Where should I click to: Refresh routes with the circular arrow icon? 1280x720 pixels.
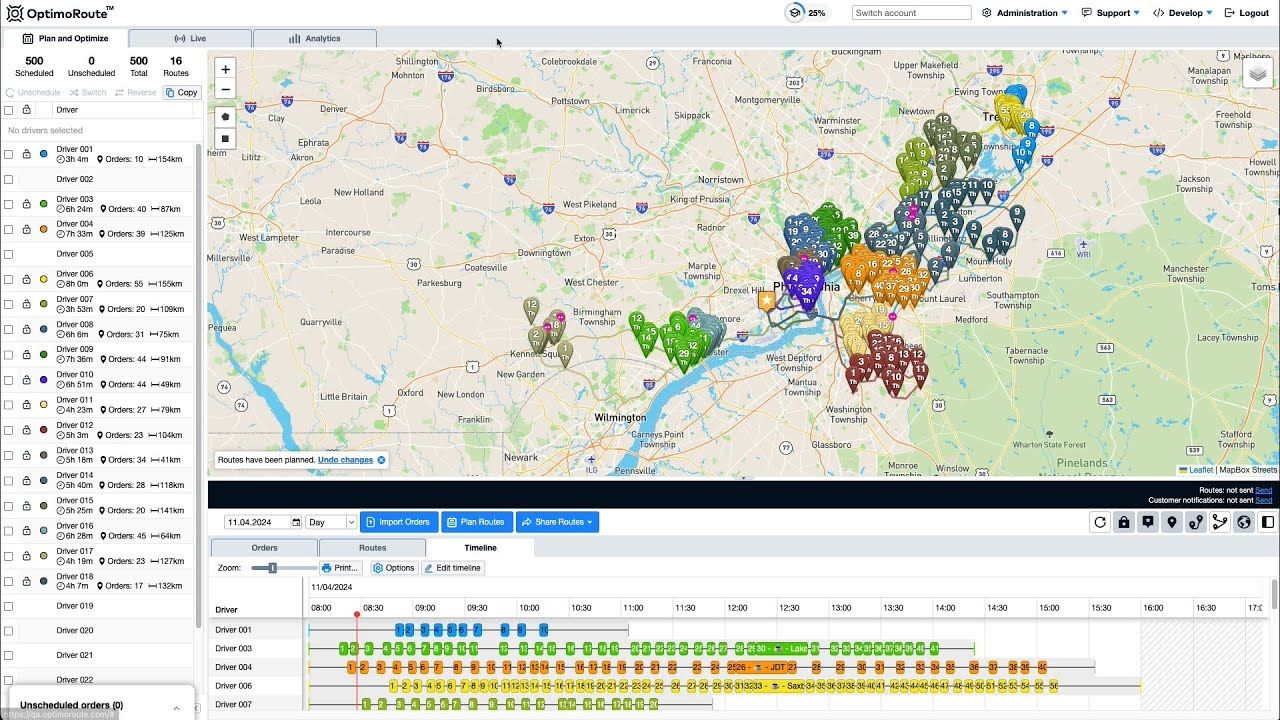click(1100, 521)
